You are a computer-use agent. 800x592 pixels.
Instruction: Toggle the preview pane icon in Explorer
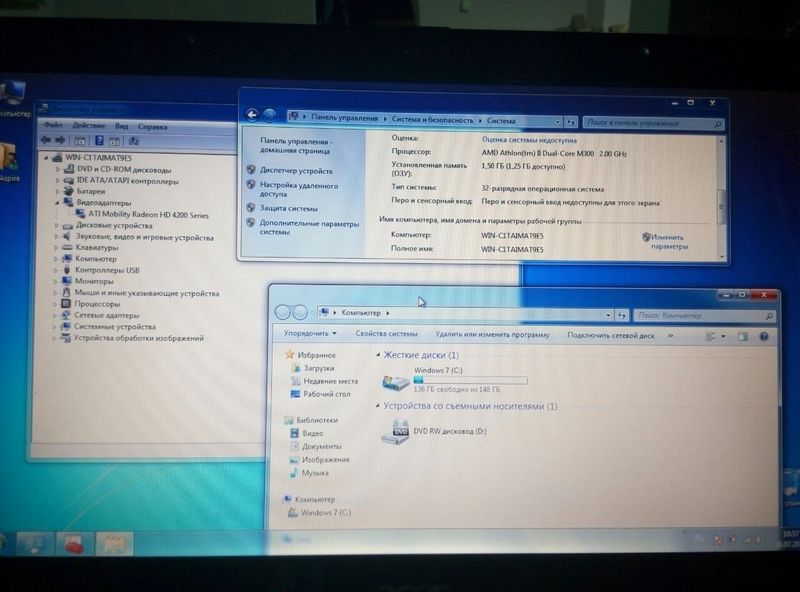[x=746, y=335]
